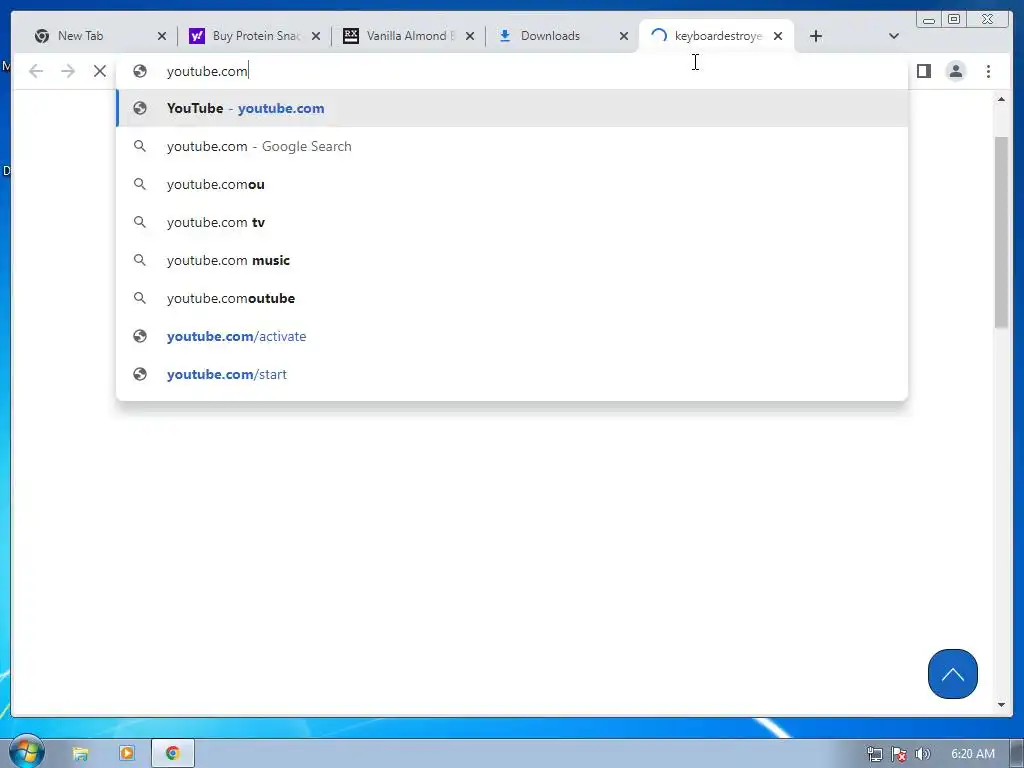This screenshot has width=1024, height=768.
Task: Open the profile avatar menu
Action: click(955, 71)
